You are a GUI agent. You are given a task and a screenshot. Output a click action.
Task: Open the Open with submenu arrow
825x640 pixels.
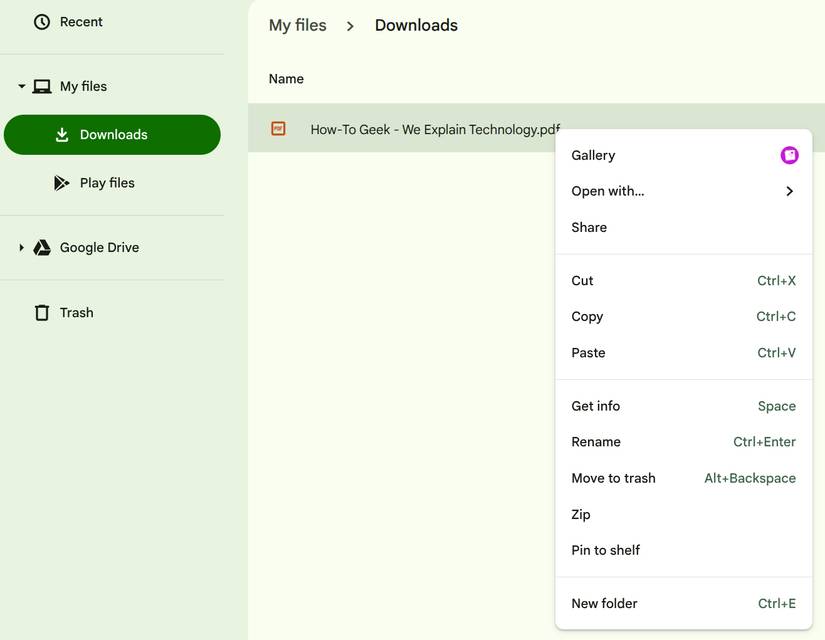tap(789, 191)
